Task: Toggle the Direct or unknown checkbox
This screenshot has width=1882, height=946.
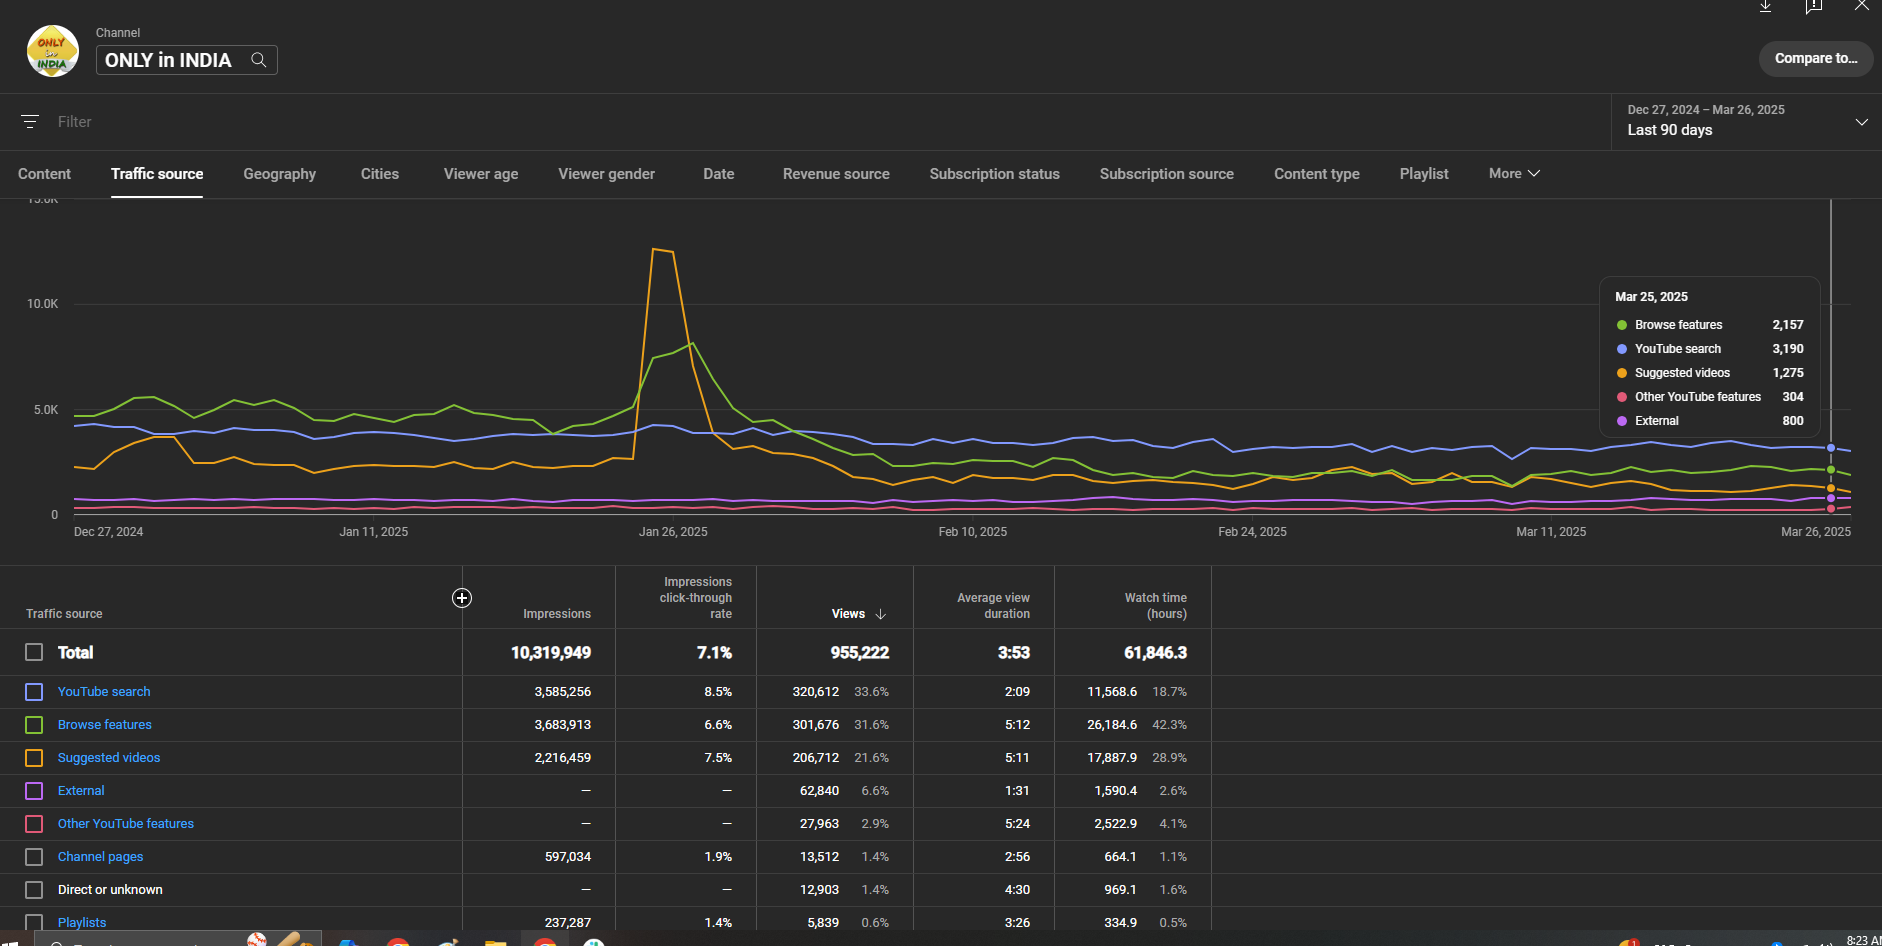Action: tap(34, 890)
